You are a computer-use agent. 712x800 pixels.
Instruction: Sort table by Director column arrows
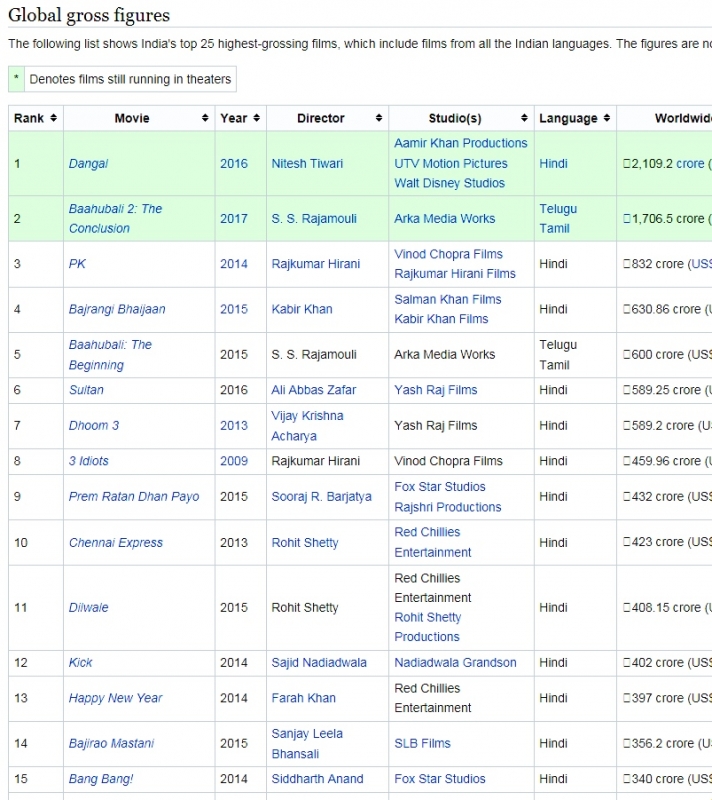(x=378, y=118)
